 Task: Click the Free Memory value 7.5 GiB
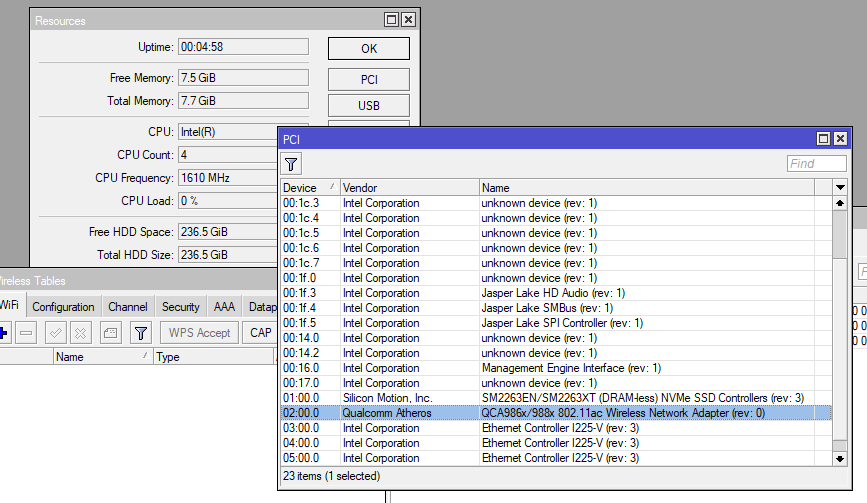(243, 78)
